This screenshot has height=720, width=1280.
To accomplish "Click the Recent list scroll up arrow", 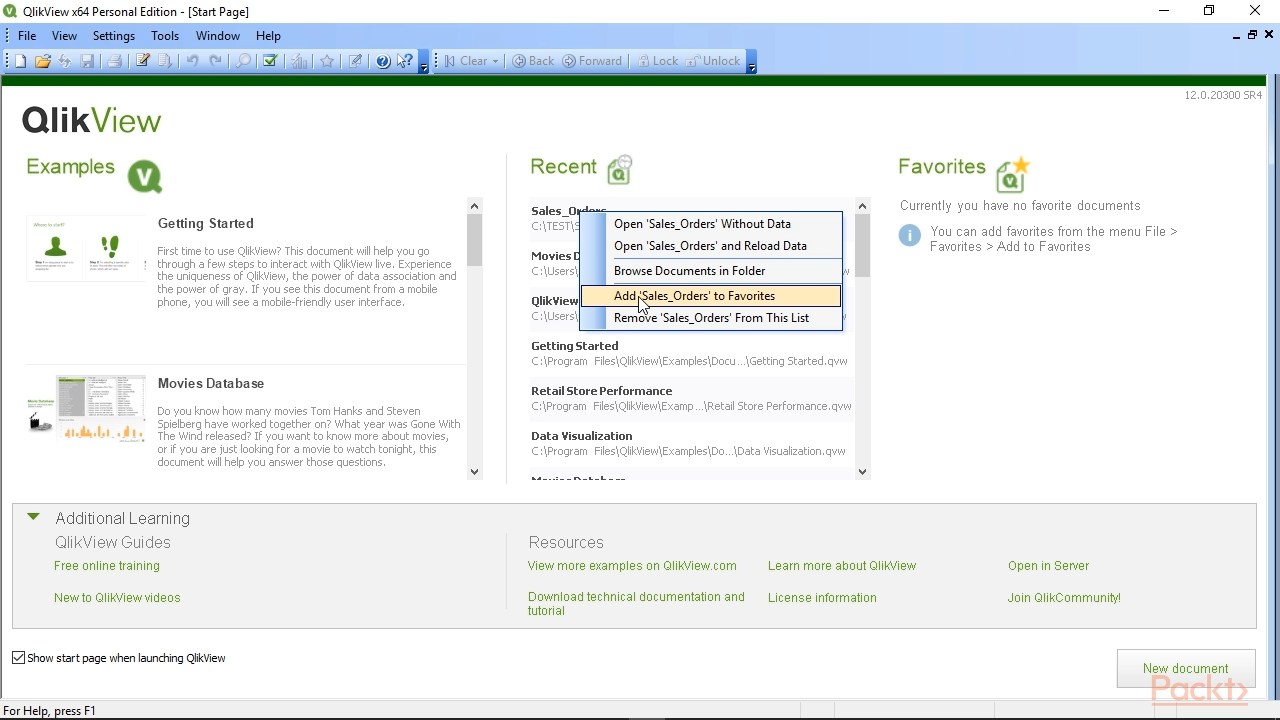I will 862,206.
